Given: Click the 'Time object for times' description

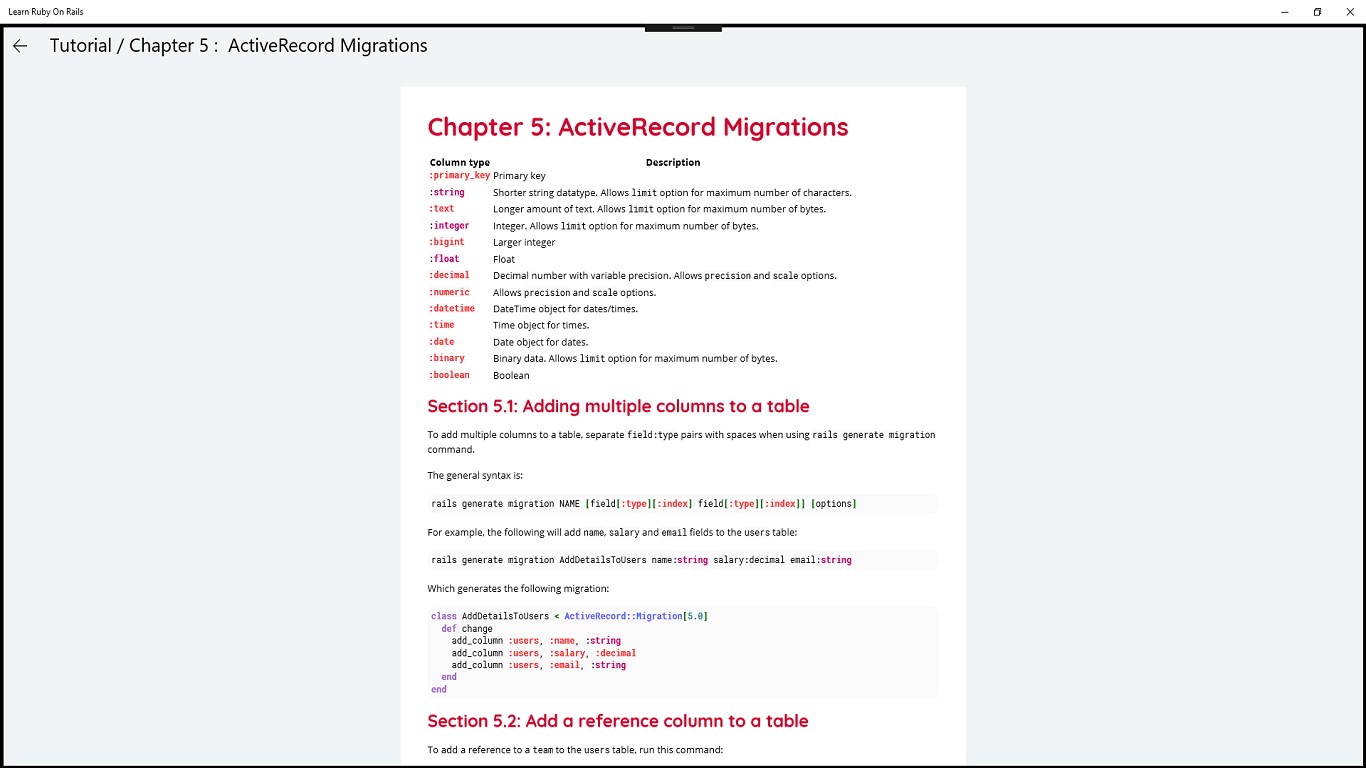Looking at the screenshot, I should [541, 325].
